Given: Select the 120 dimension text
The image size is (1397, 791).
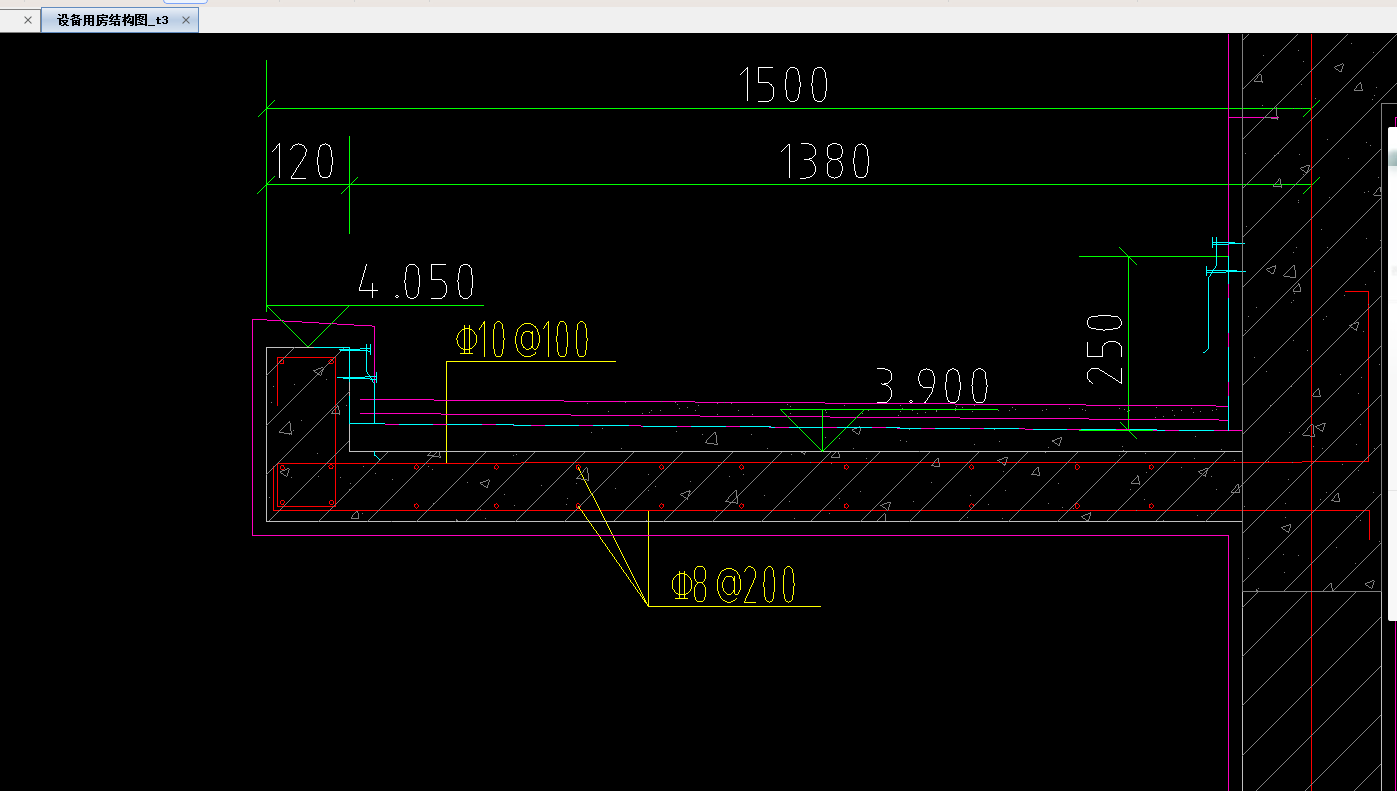Looking at the screenshot, I should pos(303,161).
